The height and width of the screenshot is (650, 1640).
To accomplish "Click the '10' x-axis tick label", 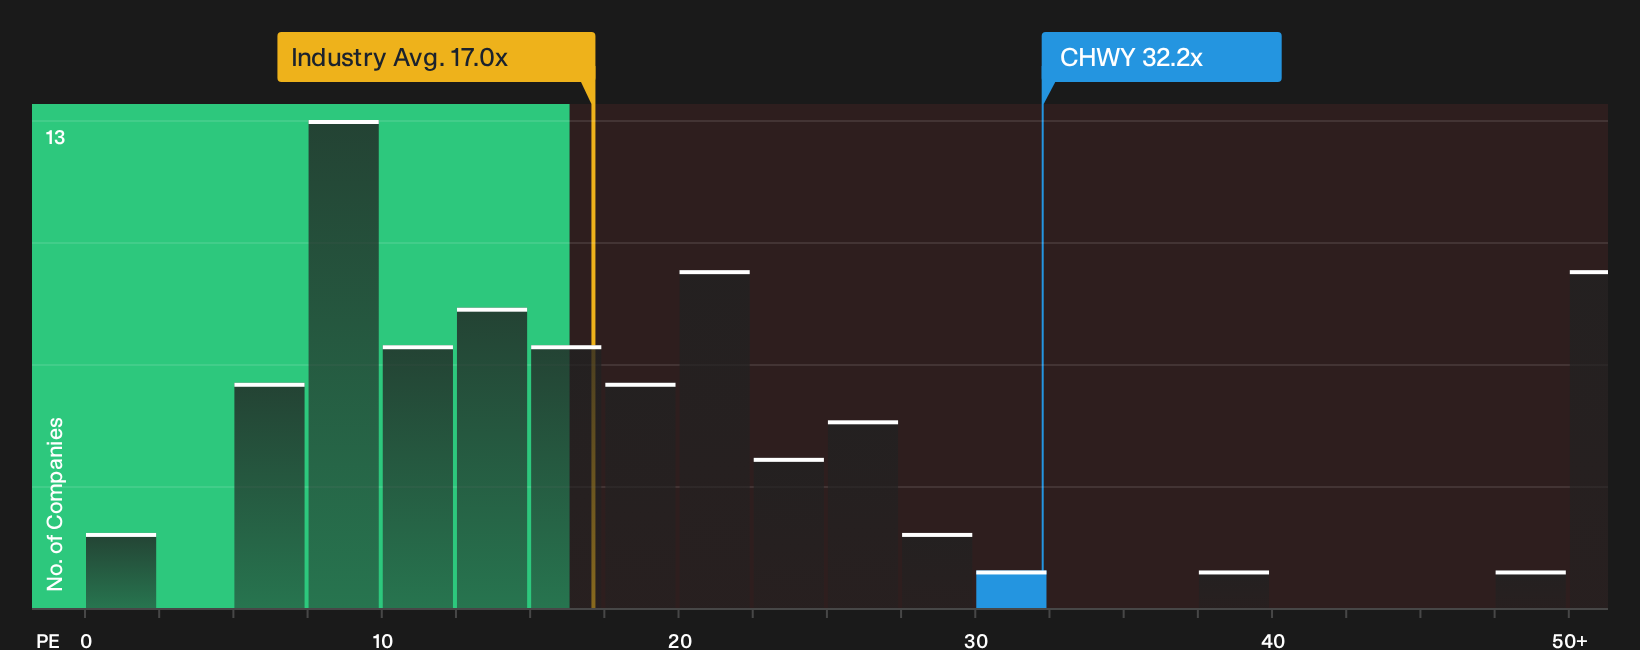I will tap(382, 641).
